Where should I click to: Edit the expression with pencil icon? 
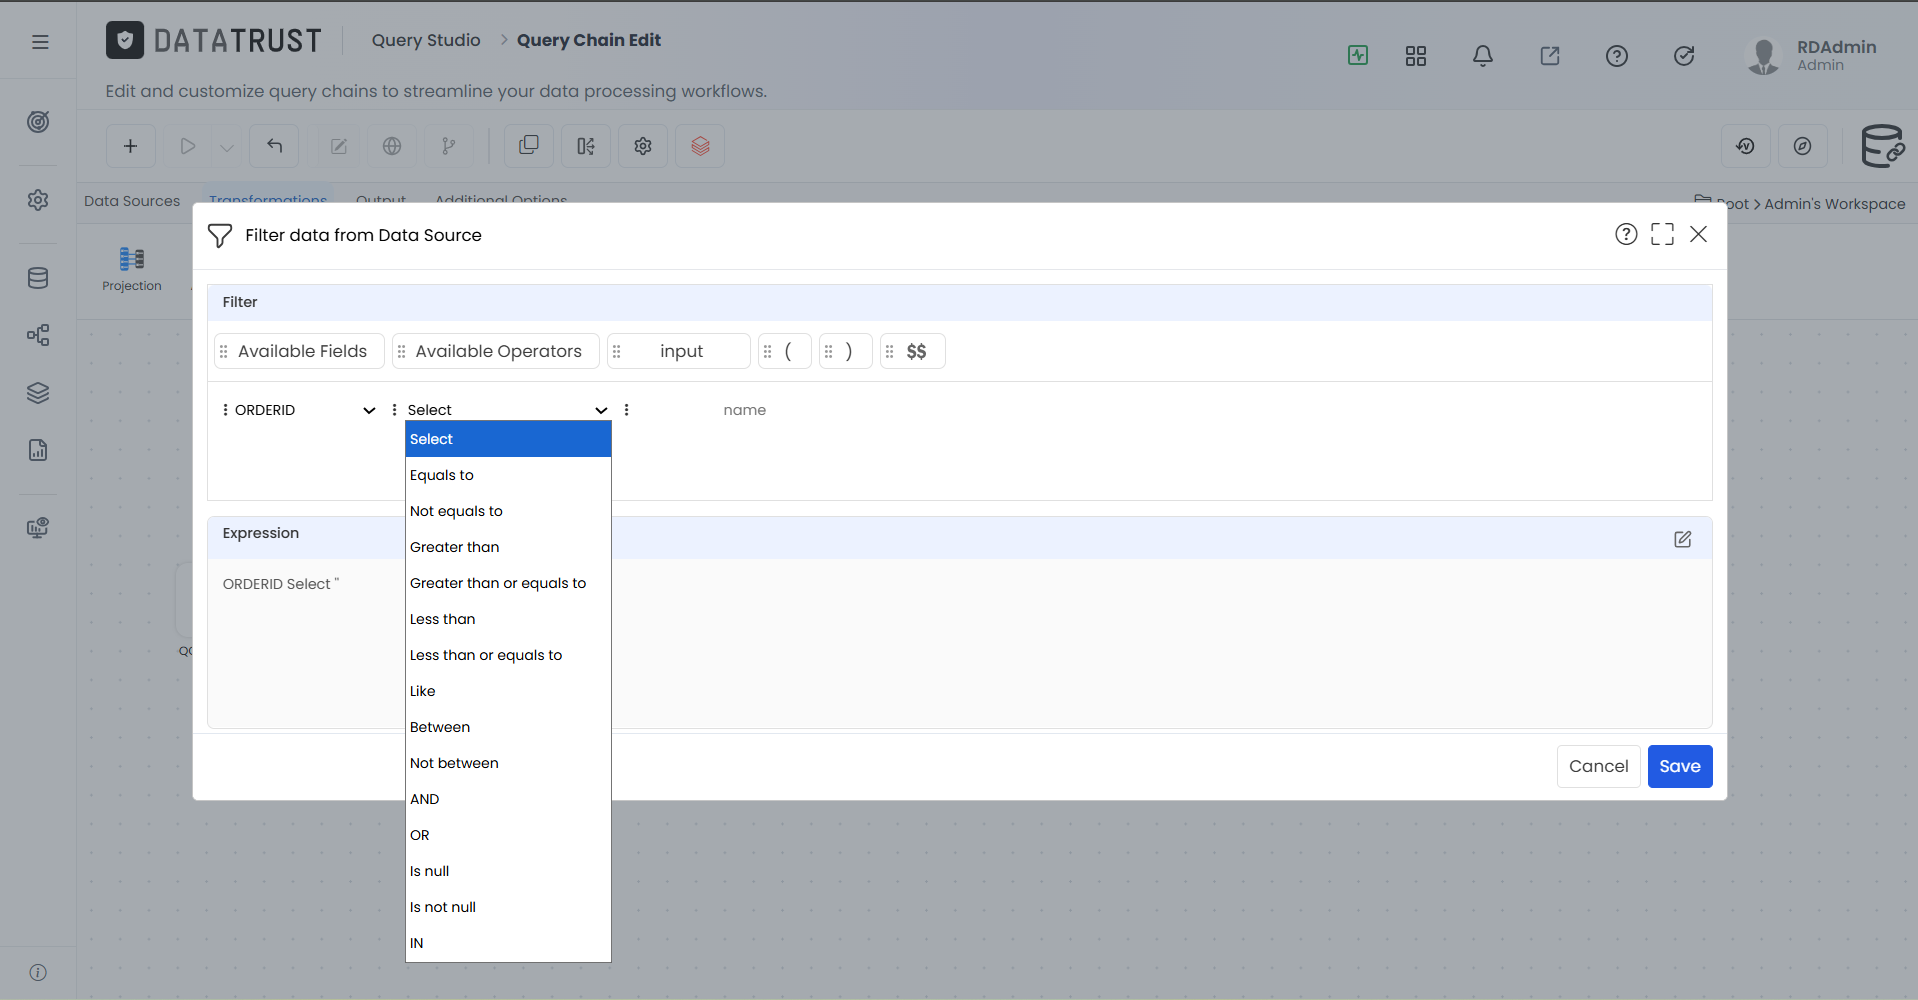tap(1683, 539)
